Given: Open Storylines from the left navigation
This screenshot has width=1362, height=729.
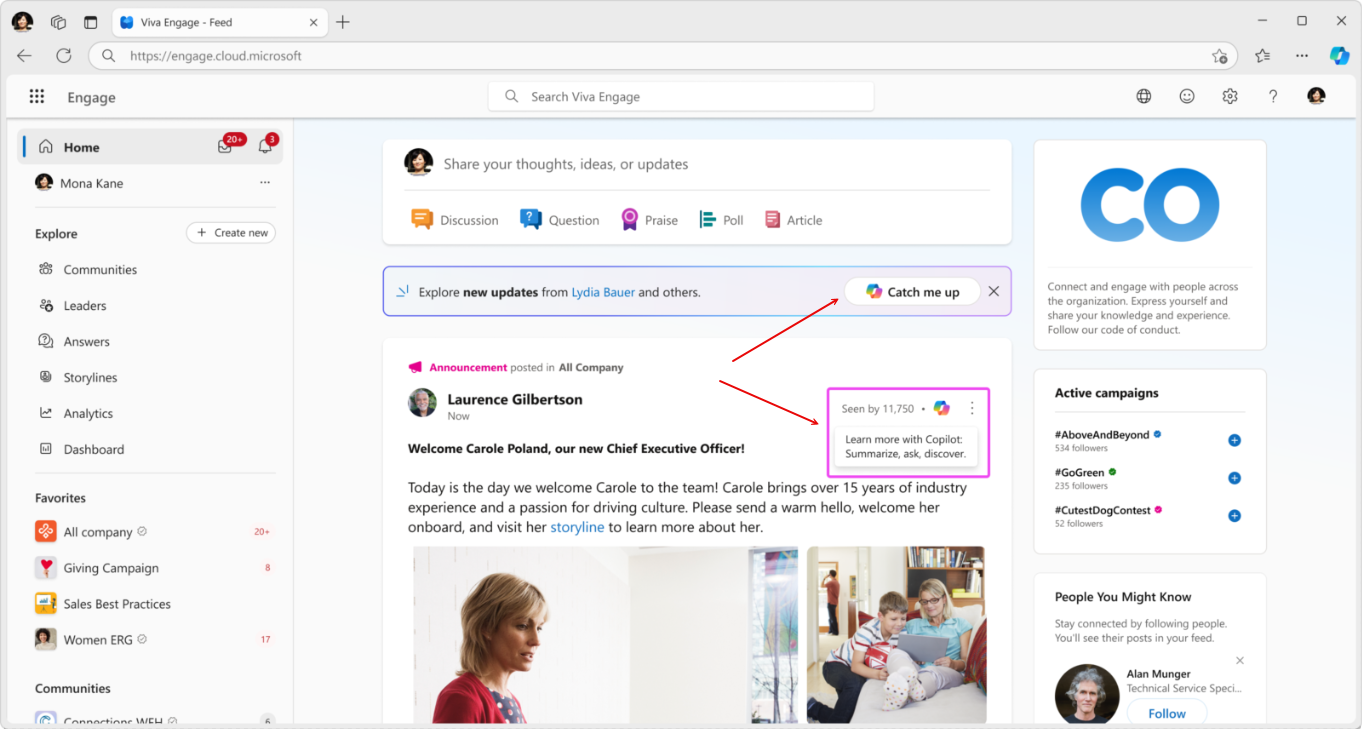Looking at the screenshot, I should tap(90, 378).
